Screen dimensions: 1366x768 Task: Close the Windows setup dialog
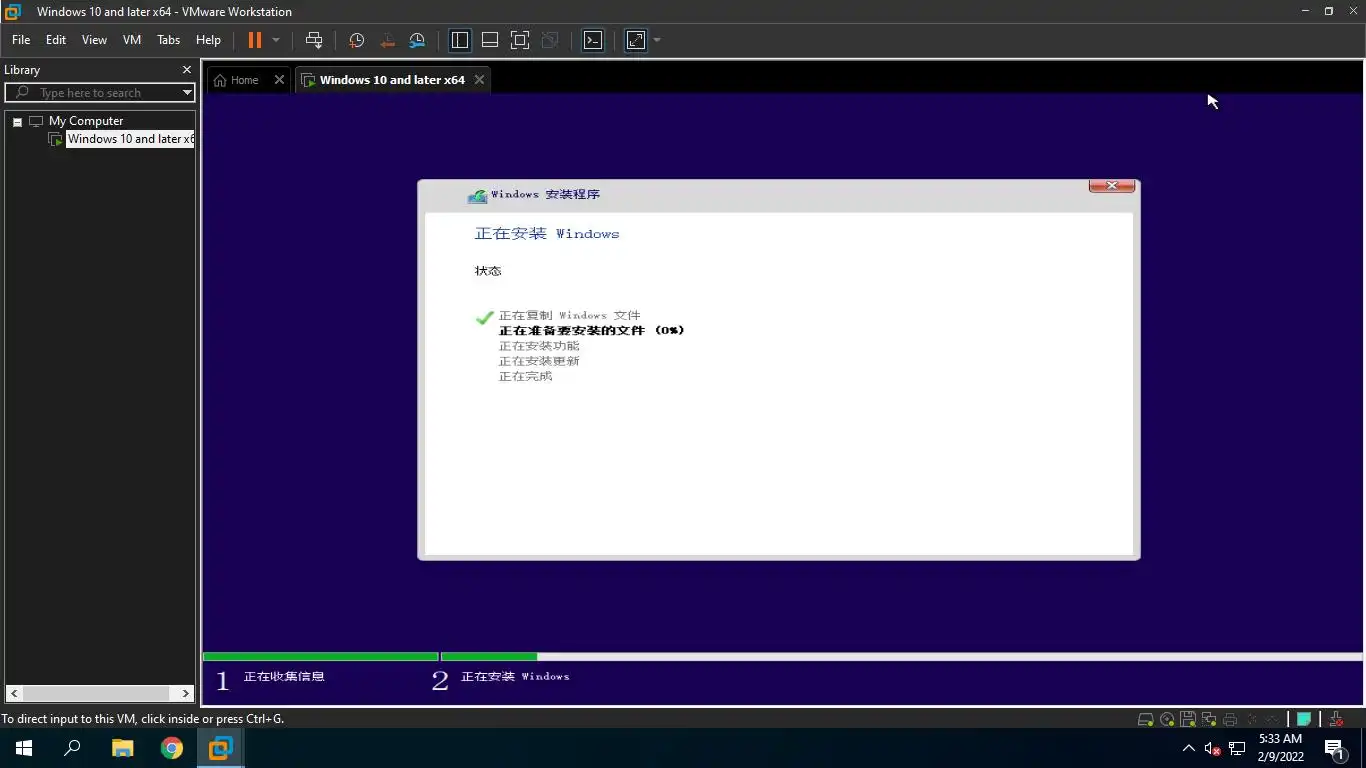1111,186
